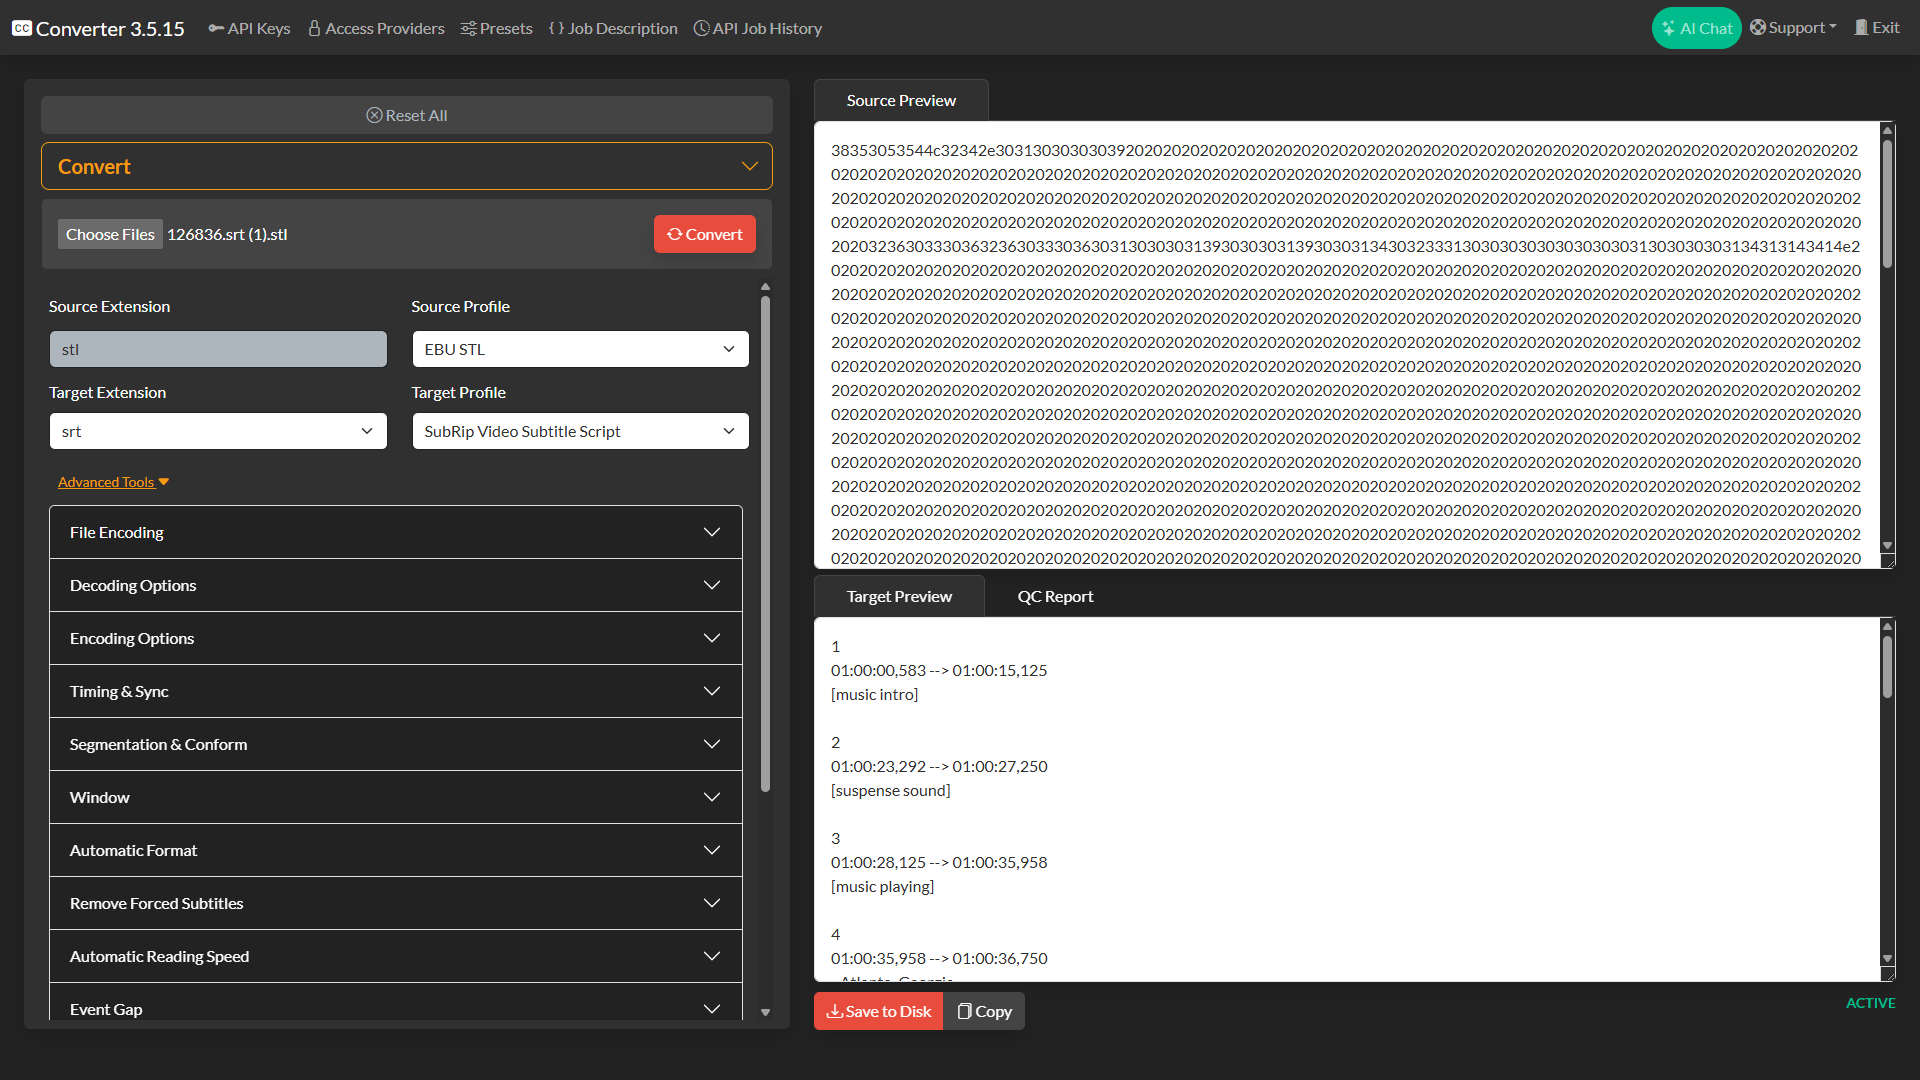Open Access Providers
Viewport: 1920px width, 1080px height.
pos(375,28)
